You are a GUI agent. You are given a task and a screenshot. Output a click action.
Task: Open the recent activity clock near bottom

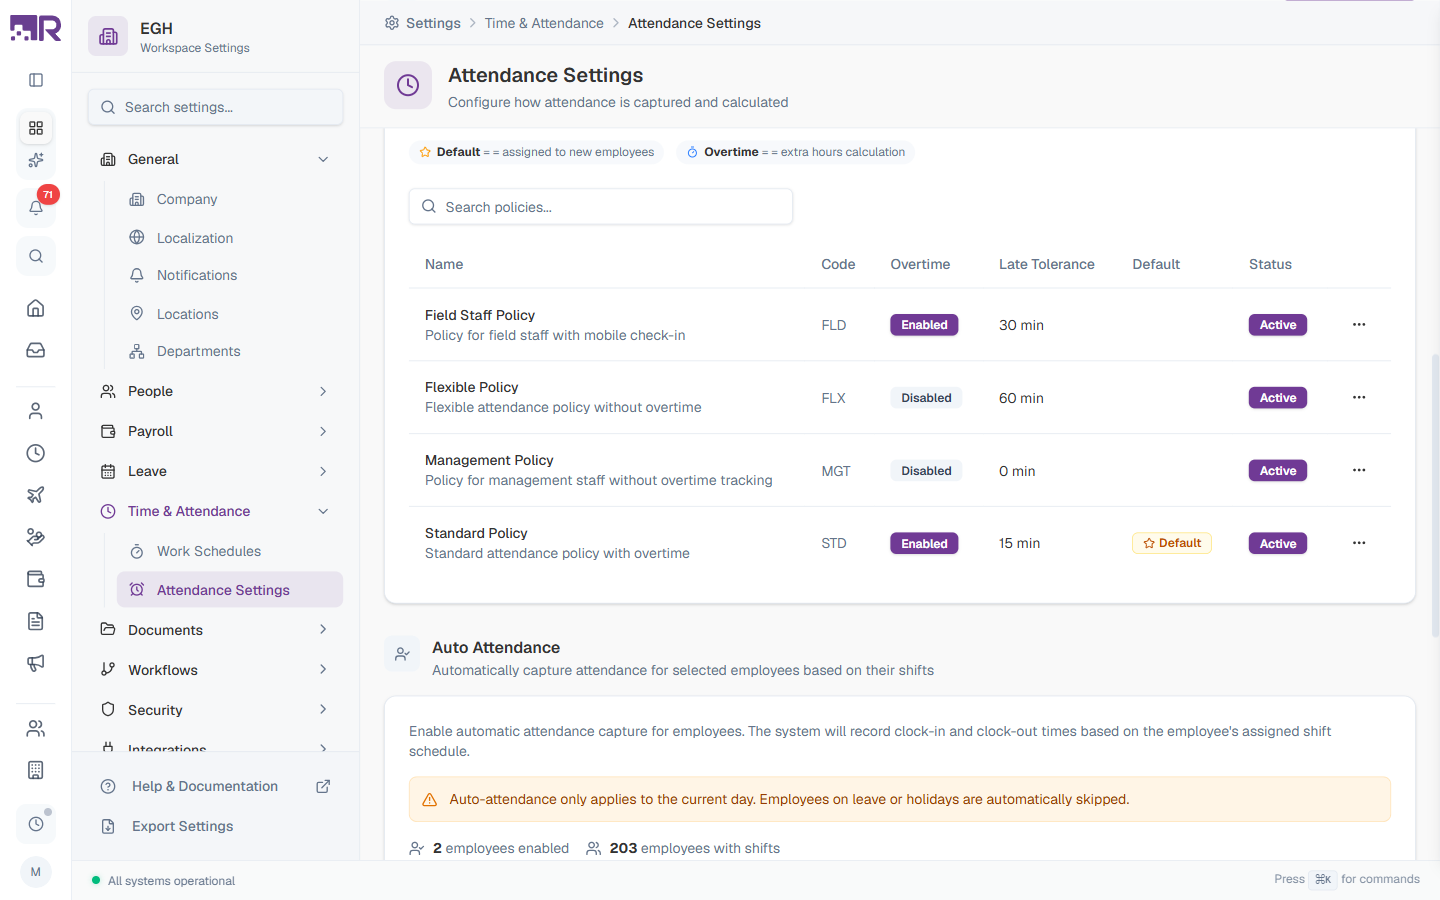click(x=36, y=824)
